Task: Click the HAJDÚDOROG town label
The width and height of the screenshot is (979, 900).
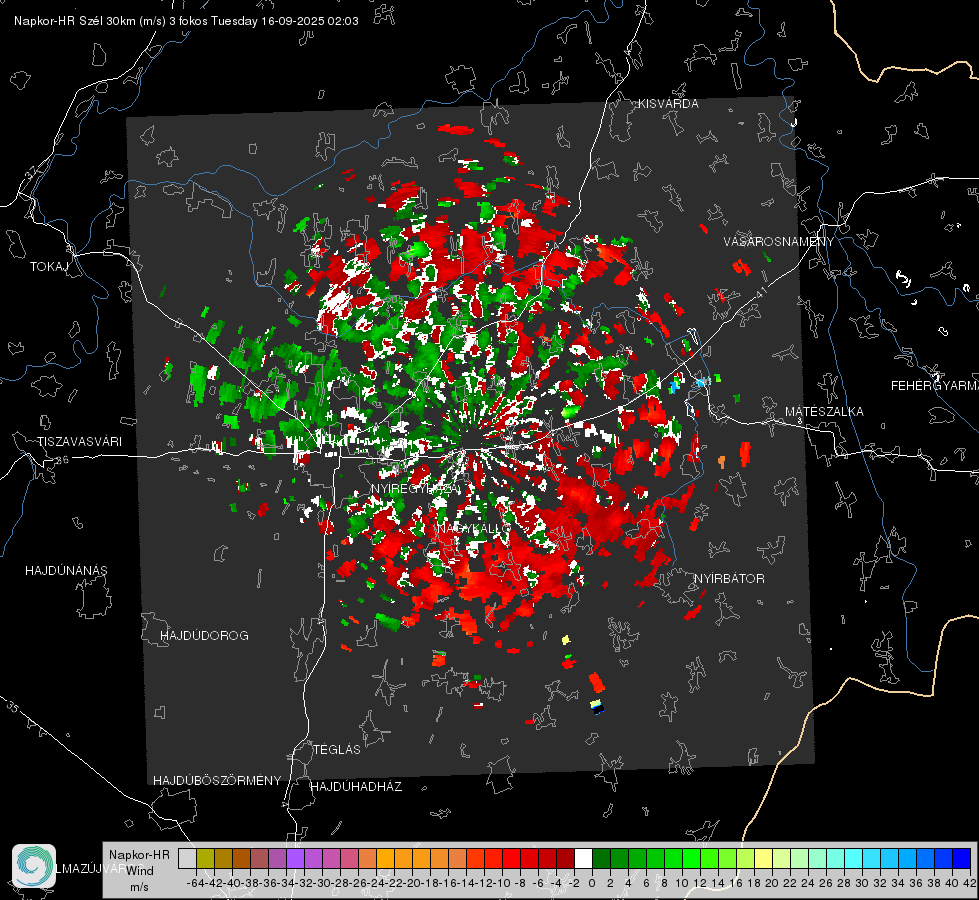Action: tap(204, 636)
